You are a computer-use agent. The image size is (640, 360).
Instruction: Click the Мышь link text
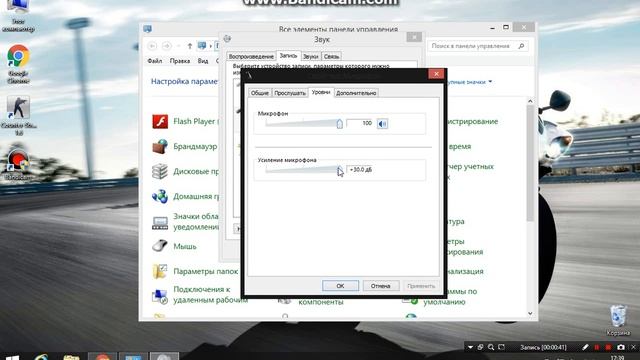185,247
